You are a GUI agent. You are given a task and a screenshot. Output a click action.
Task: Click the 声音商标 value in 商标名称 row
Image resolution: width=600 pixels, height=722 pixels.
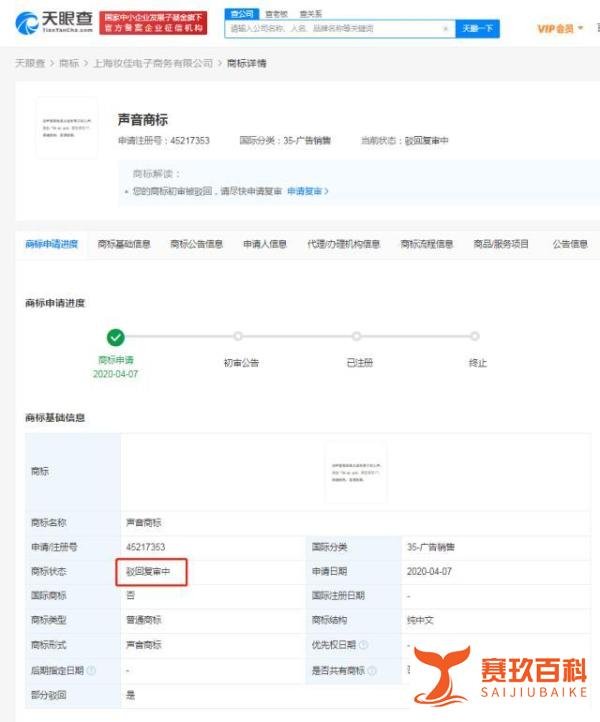(144, 523)
